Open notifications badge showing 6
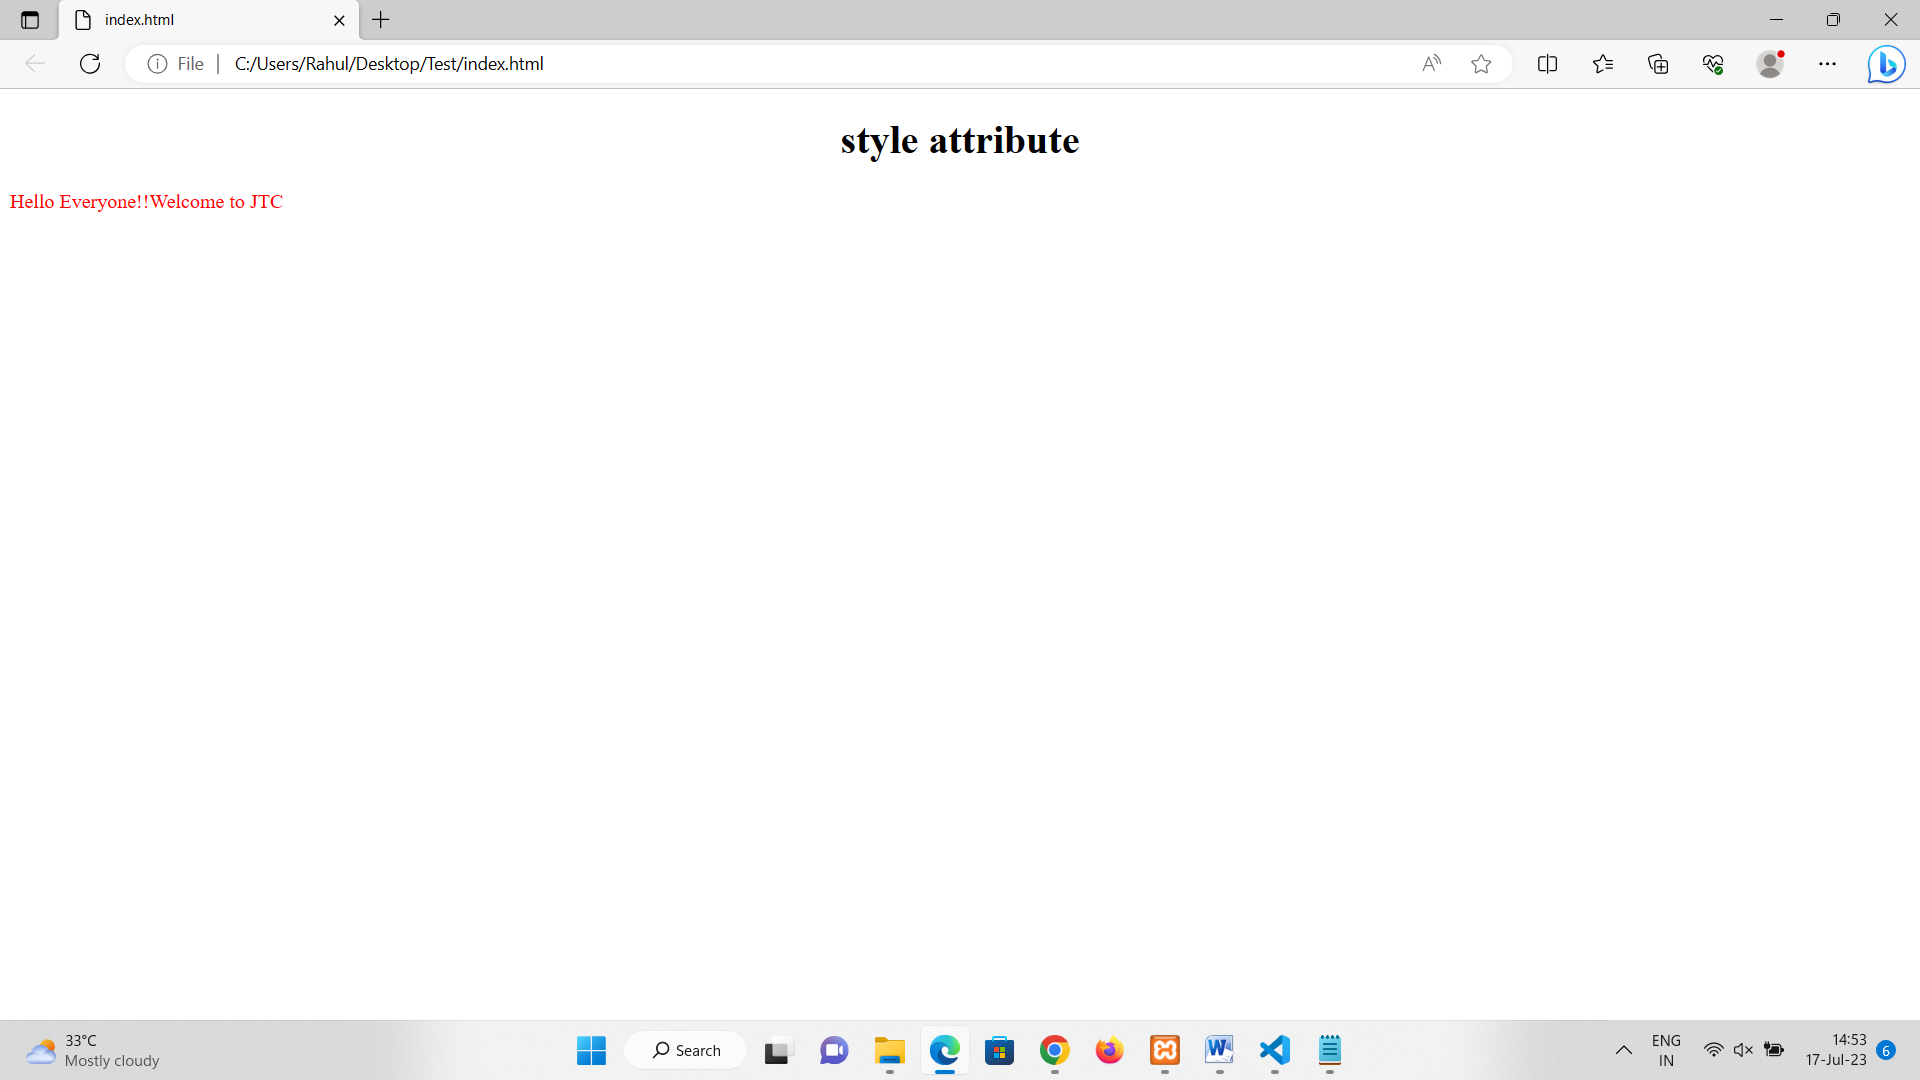The height and width of the screenshot is (1080, 1920). [1886, 1050]
